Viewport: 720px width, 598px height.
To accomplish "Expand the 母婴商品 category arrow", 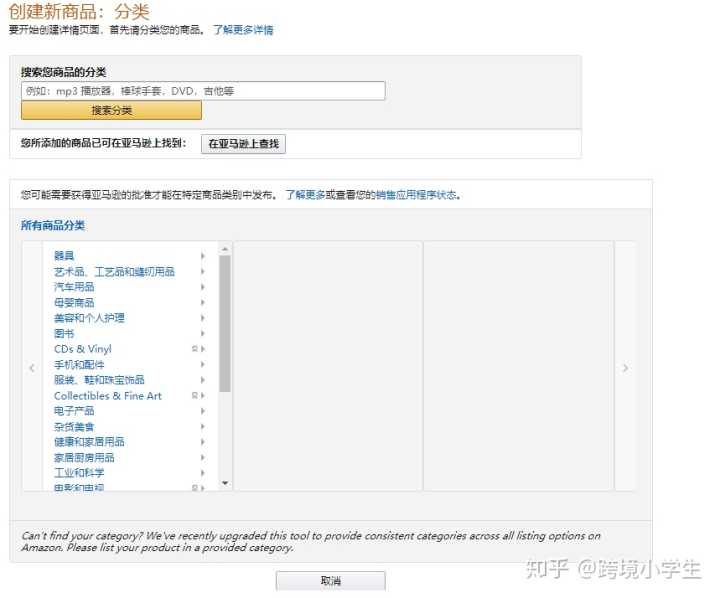I will coord(203,302).
